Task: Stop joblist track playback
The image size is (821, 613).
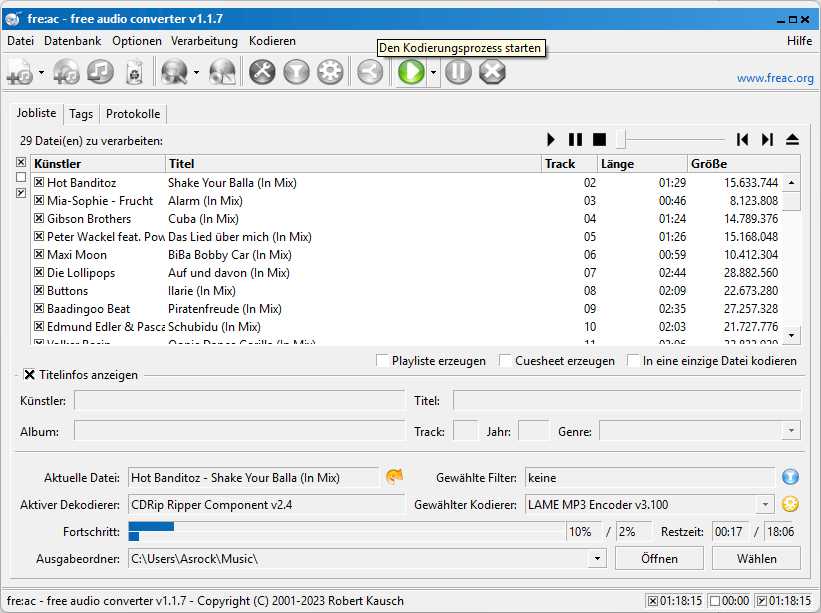Action: point(600,140)
